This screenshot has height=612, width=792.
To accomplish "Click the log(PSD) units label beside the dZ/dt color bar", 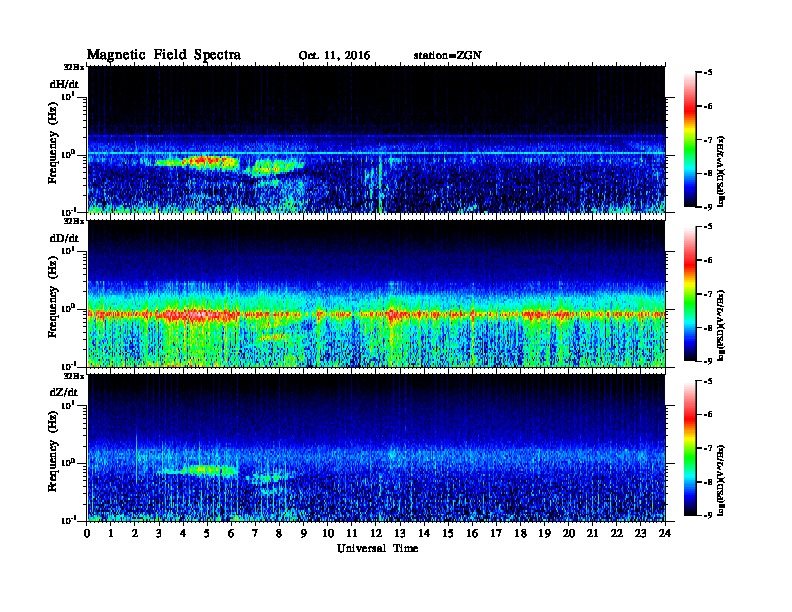I will coord(721,480).
